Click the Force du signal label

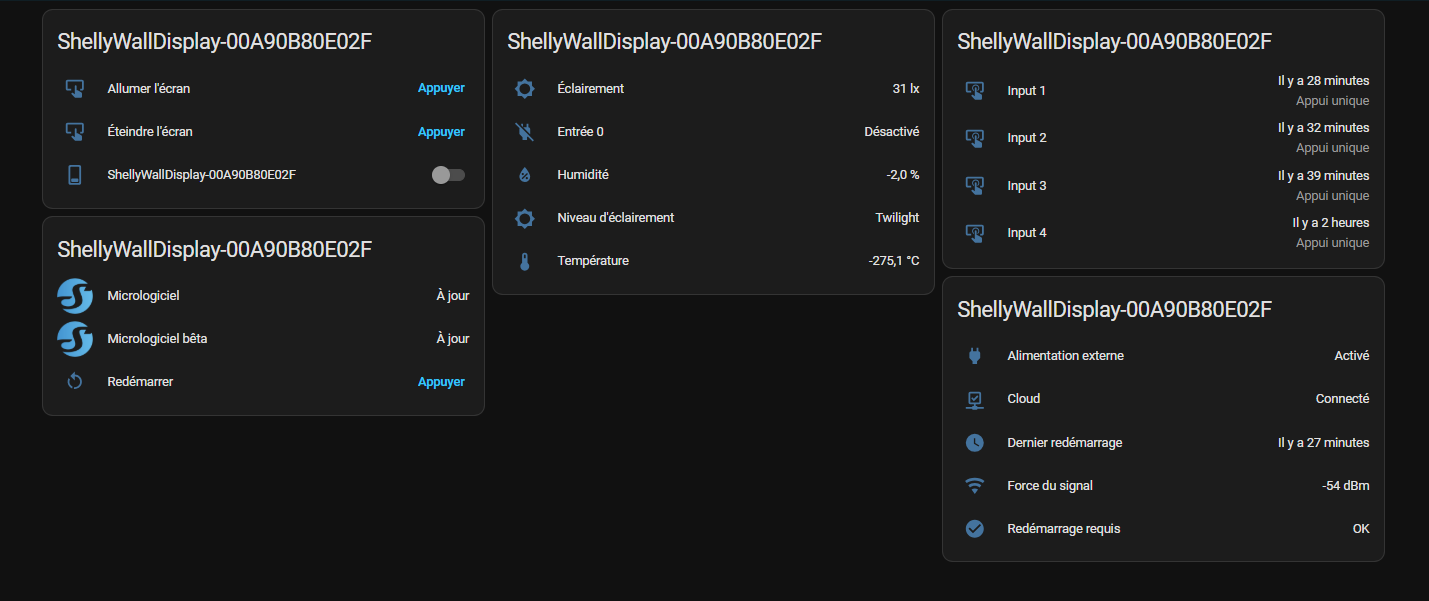click(x=1050, y=485)
